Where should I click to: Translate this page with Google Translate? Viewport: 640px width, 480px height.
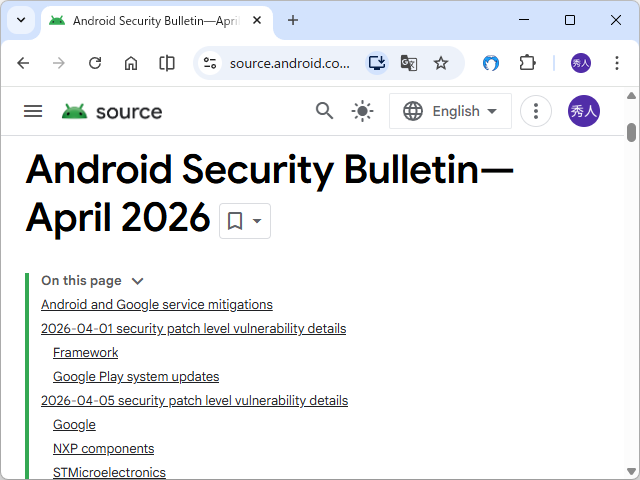coord(409,63)
